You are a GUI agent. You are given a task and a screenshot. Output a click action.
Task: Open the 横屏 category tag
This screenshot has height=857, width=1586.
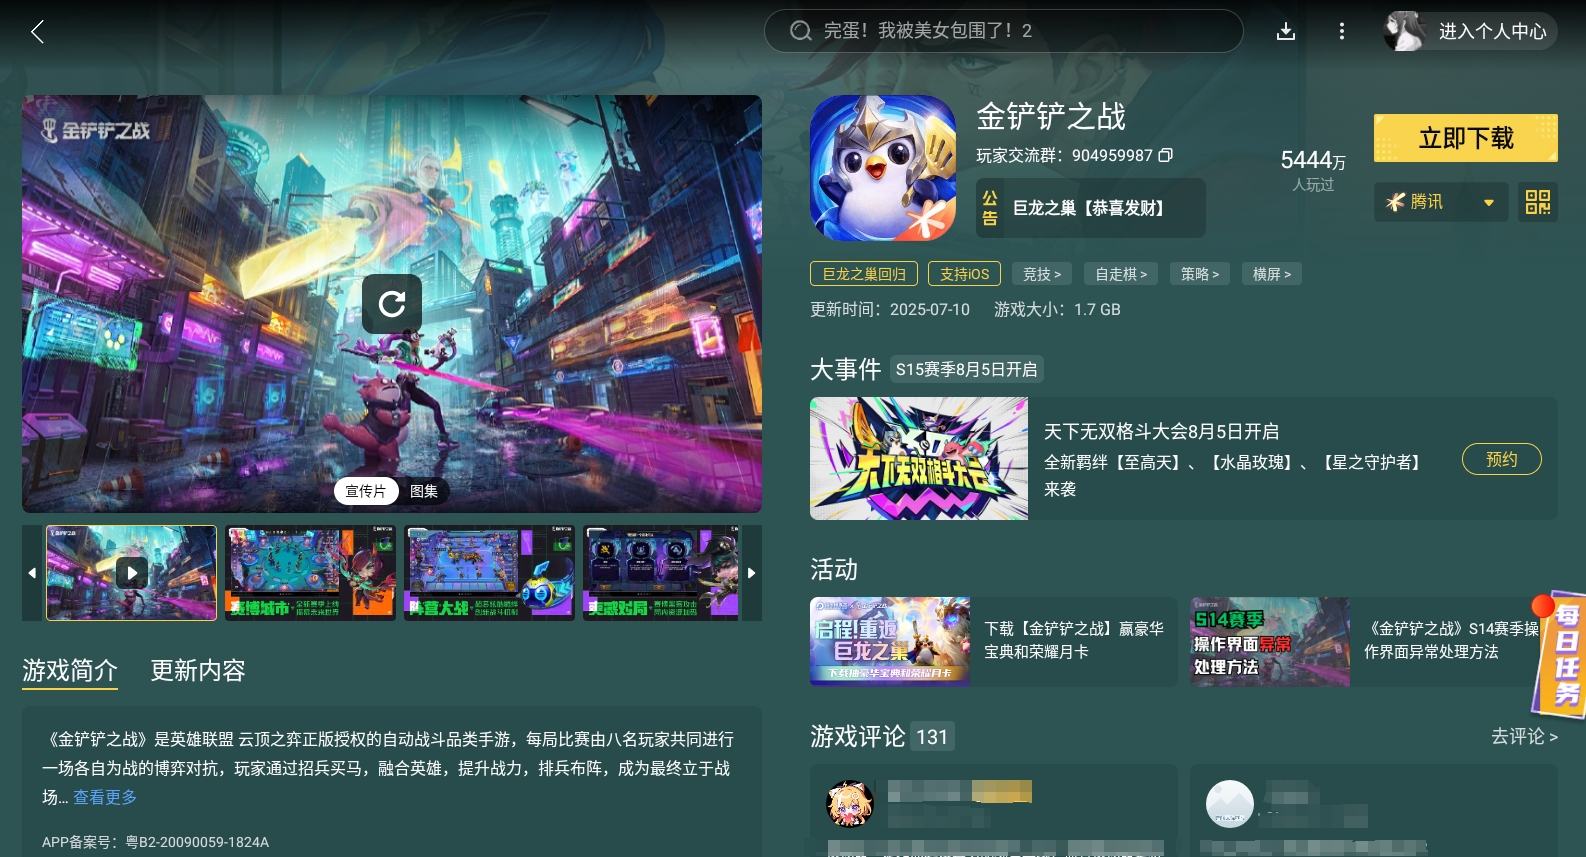click(x=1272, y=274)
